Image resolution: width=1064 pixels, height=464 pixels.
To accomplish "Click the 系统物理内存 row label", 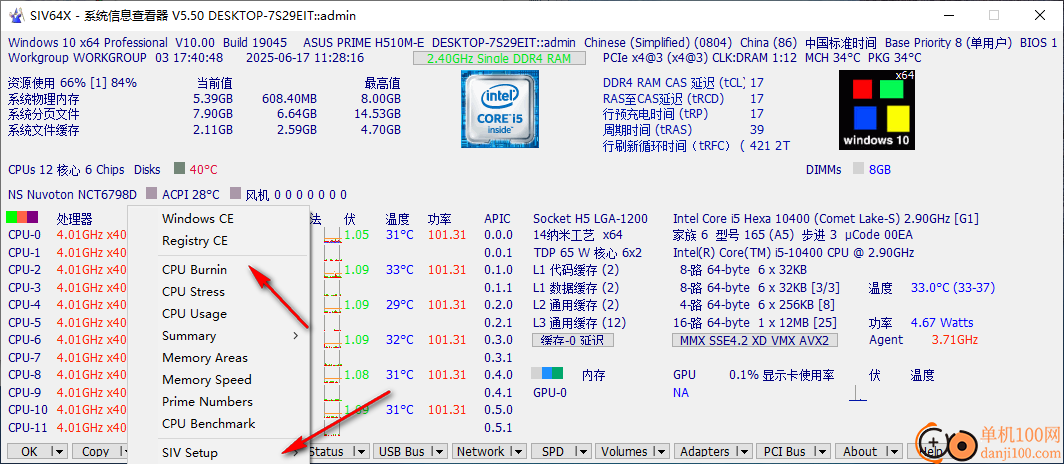I will 43,100.
